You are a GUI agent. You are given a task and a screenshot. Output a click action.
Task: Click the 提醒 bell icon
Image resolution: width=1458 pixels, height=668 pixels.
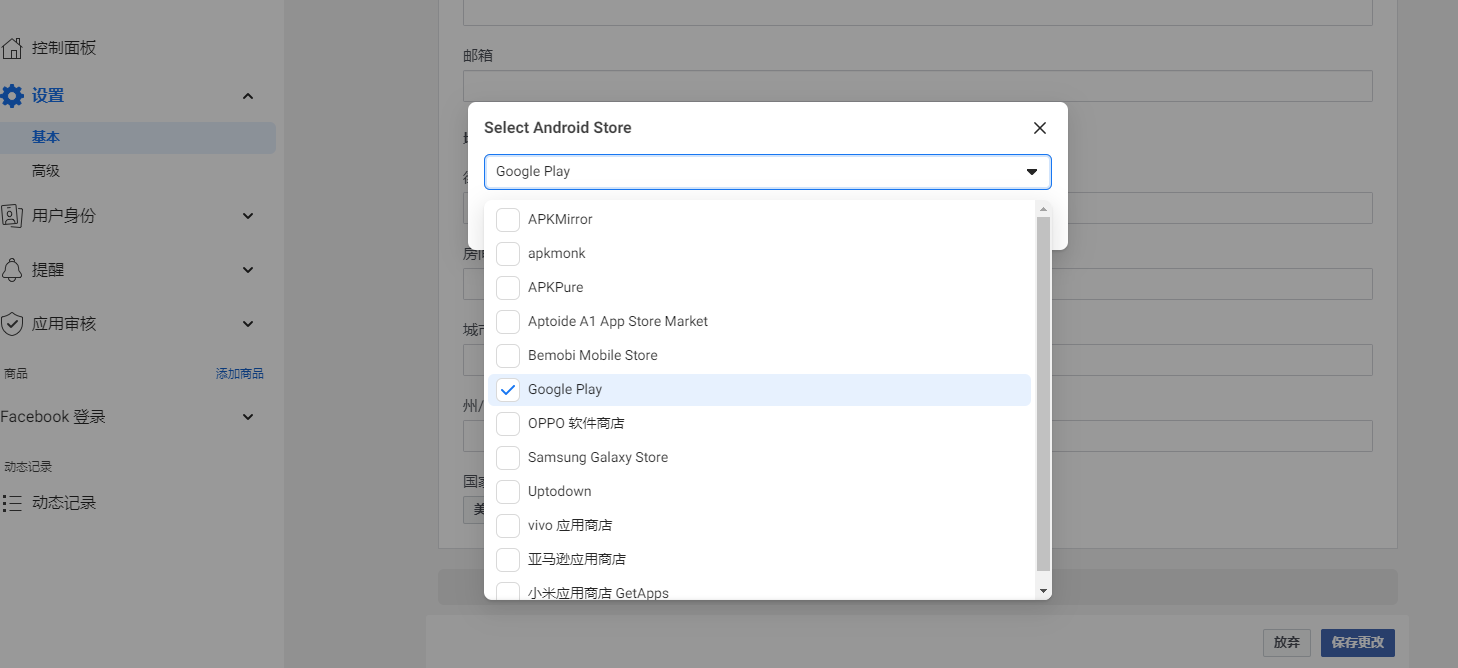(x=12, y=270)
